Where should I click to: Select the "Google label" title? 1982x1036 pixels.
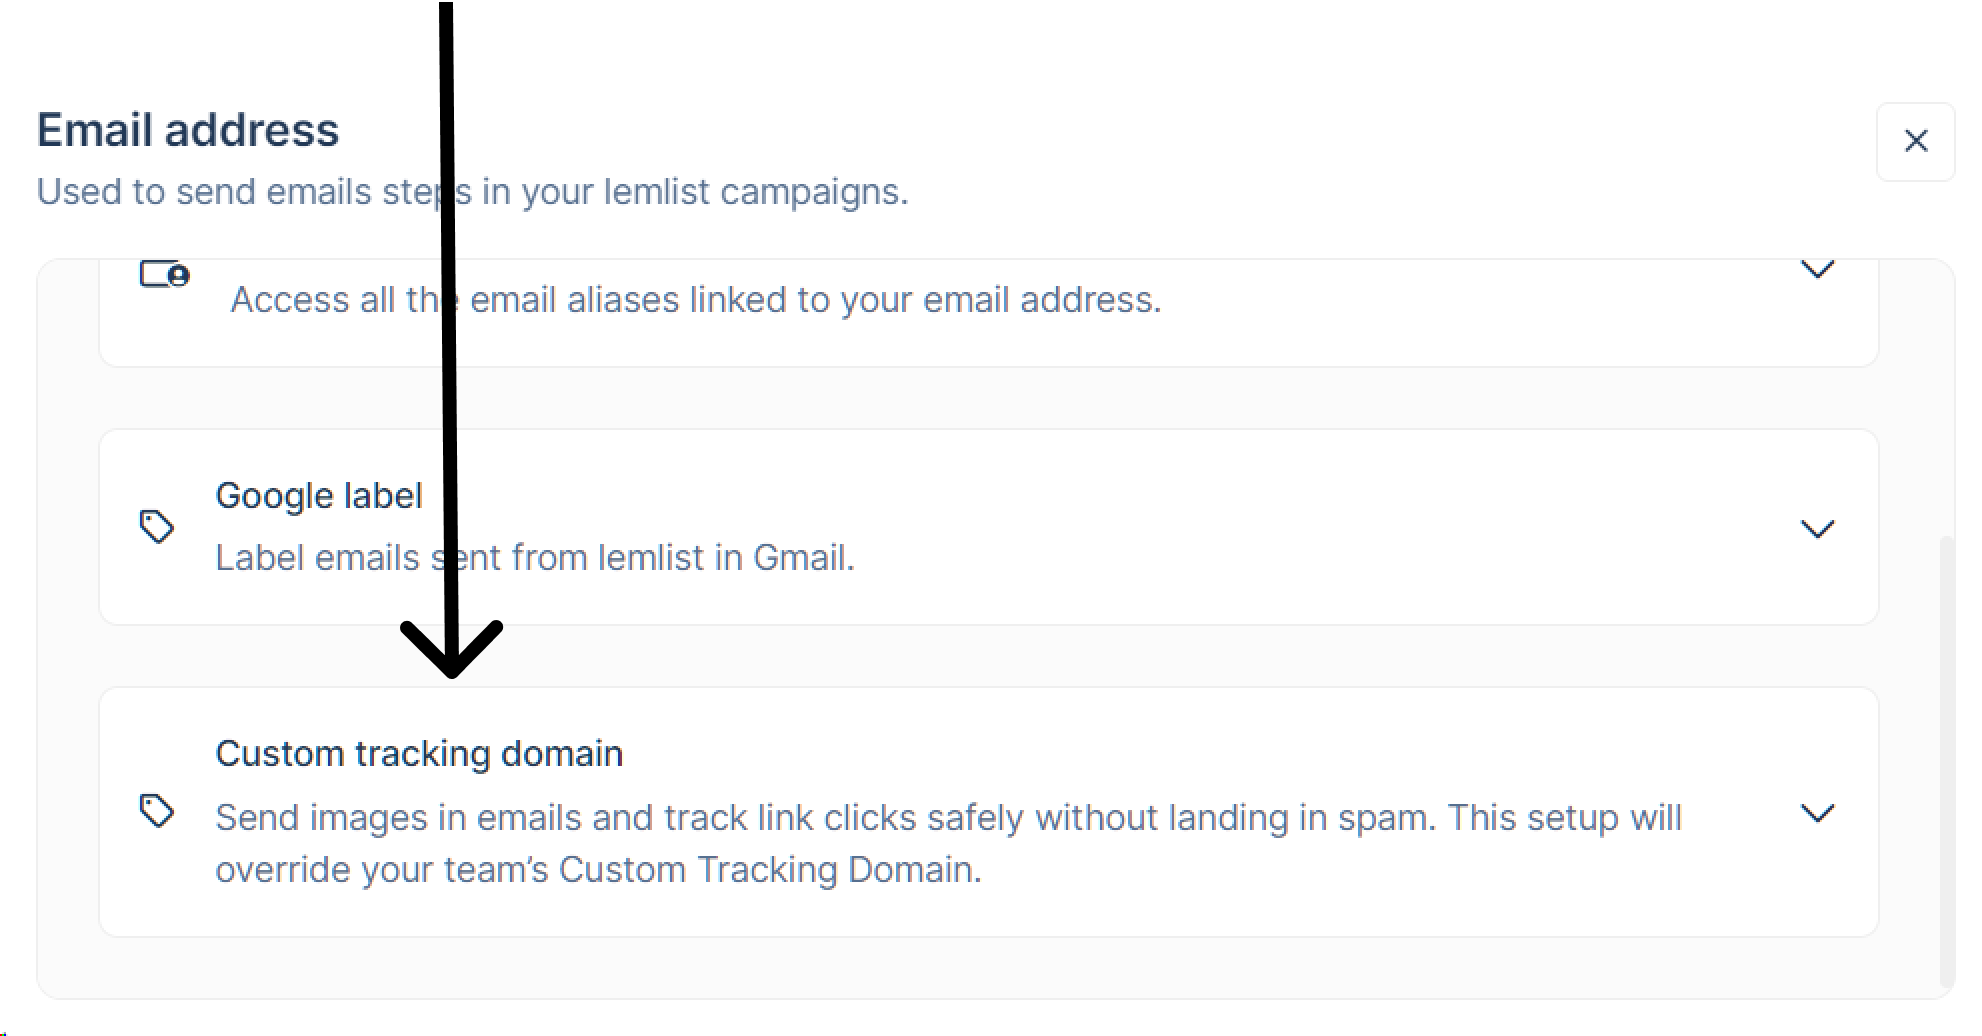tap(319, 496)
